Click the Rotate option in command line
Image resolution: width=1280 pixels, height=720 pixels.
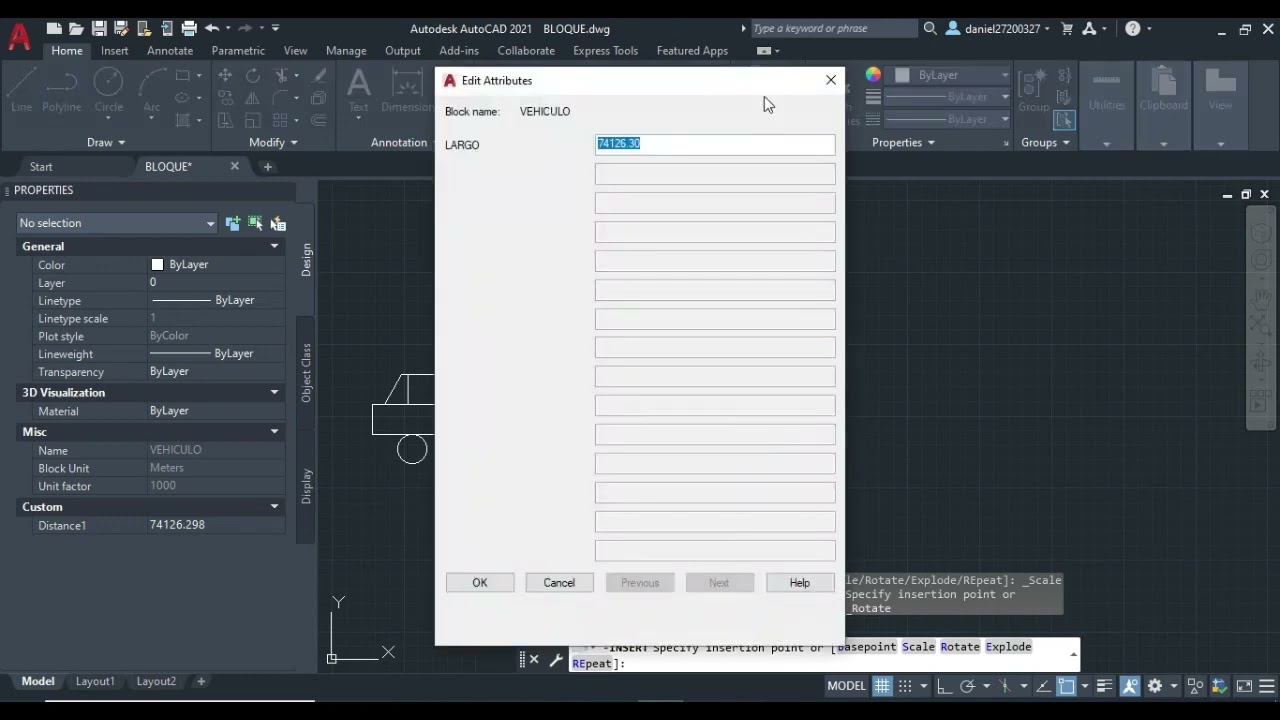[x=960, y=647]
